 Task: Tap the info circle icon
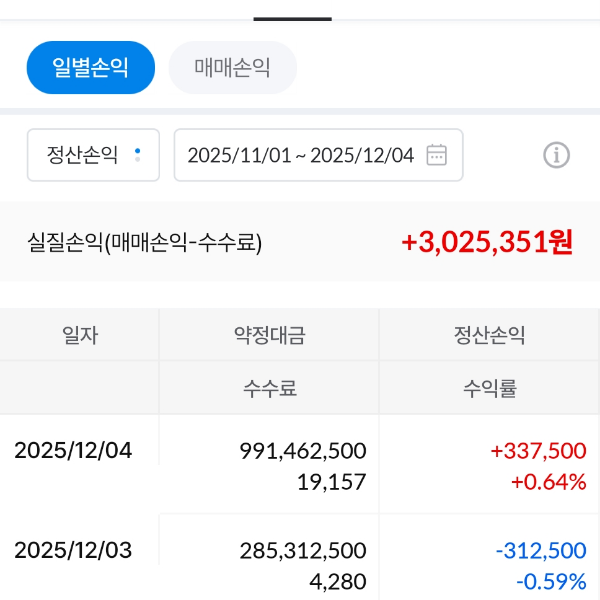[x=556, y=155]
